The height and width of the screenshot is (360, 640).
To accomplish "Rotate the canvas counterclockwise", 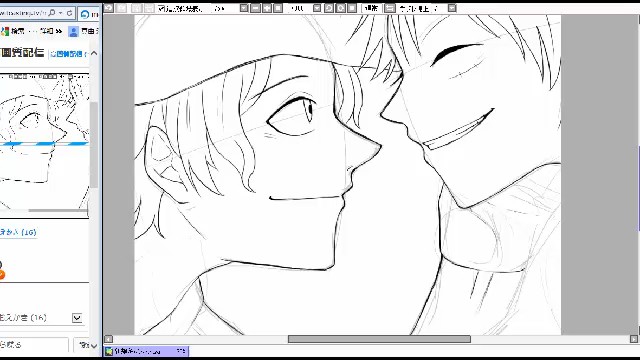I will tap(329, 8).
